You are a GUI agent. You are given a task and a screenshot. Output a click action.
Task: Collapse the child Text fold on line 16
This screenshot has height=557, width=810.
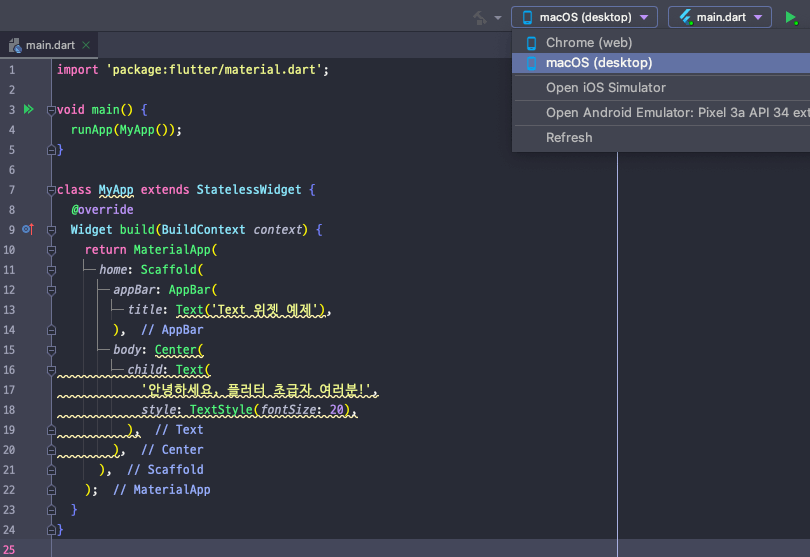pos(51,370)
